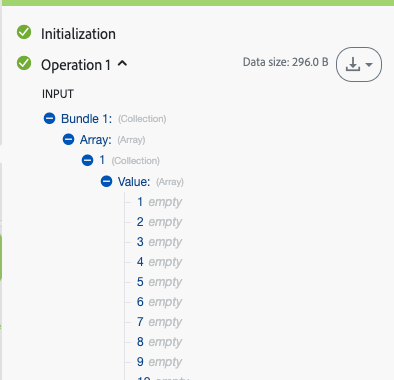Viewport: 394px width, 380px height.
Task: Select value item 1 empty
Action: pyautogui.click(x=159, y=202)
